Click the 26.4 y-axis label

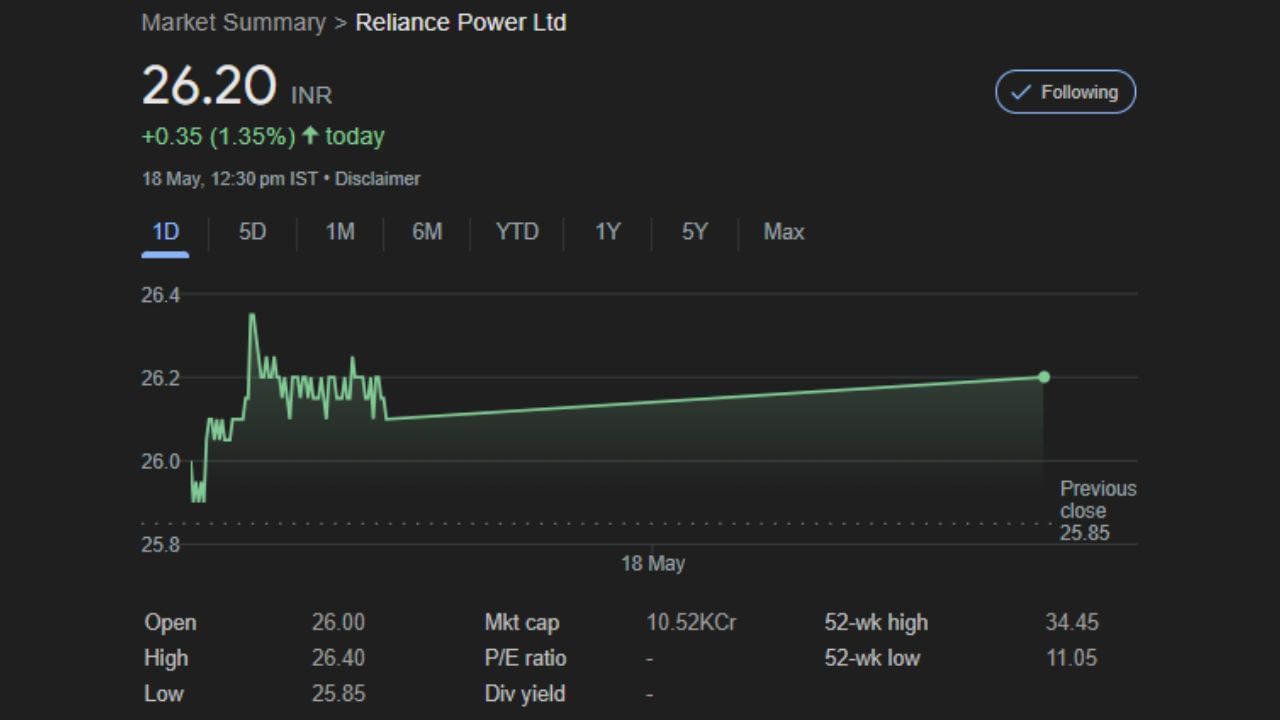[x=160, y=295]
